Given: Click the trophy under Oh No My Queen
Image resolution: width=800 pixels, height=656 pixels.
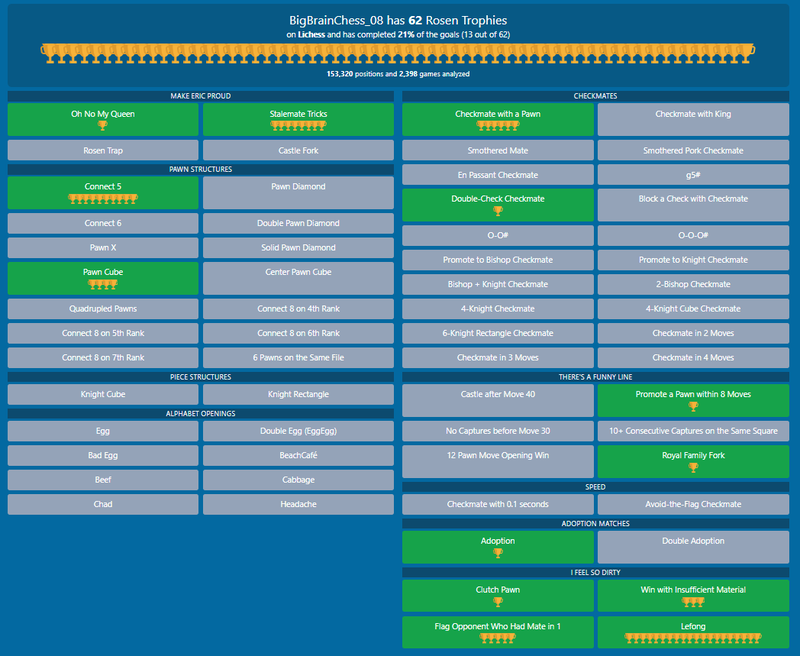Looking at the screenshot, I should click(102, 127).
